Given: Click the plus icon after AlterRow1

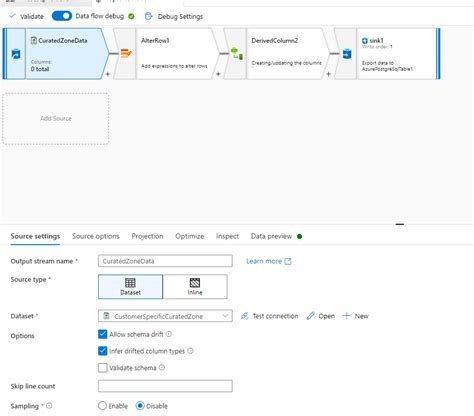Looking at the screenshot, I should pos(218,74).
